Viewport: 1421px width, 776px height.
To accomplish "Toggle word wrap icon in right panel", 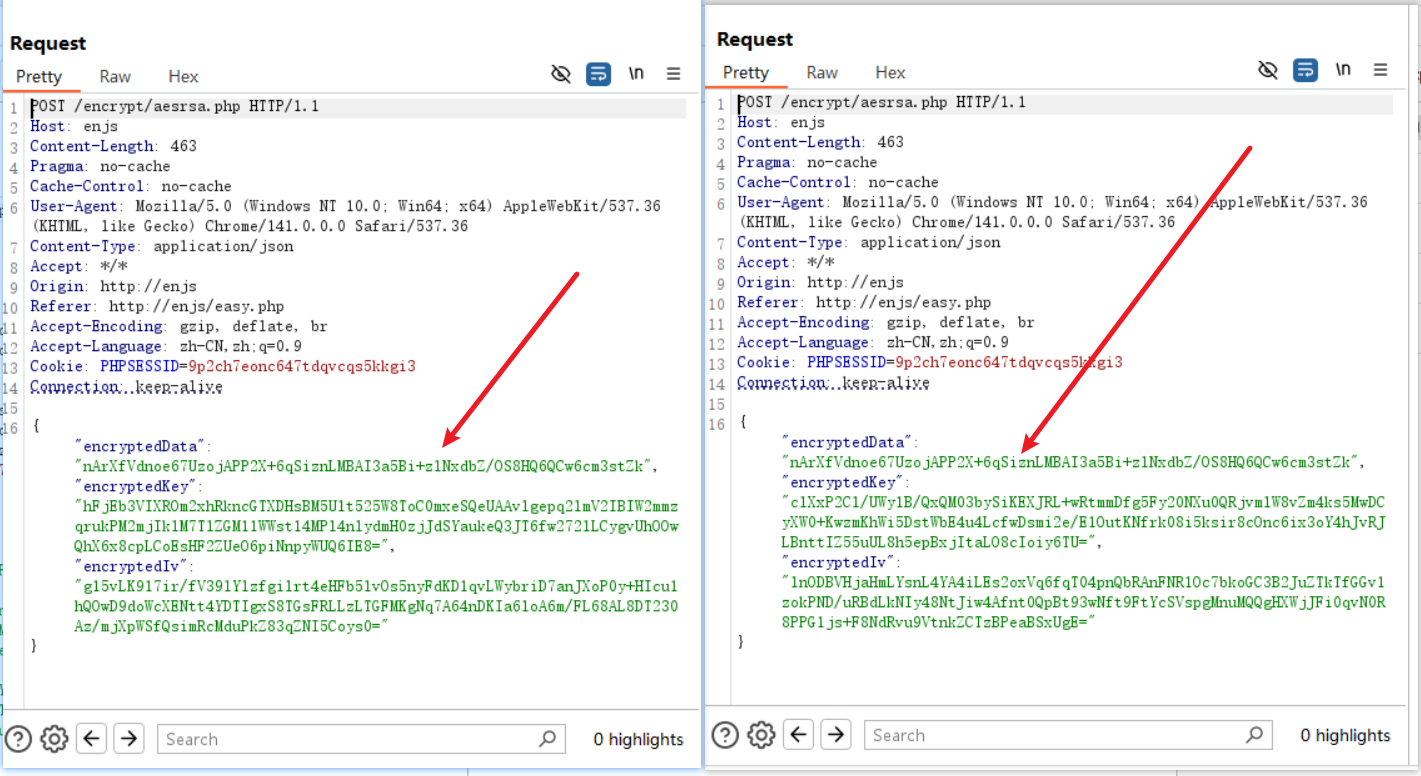I will coord(1305,70).
